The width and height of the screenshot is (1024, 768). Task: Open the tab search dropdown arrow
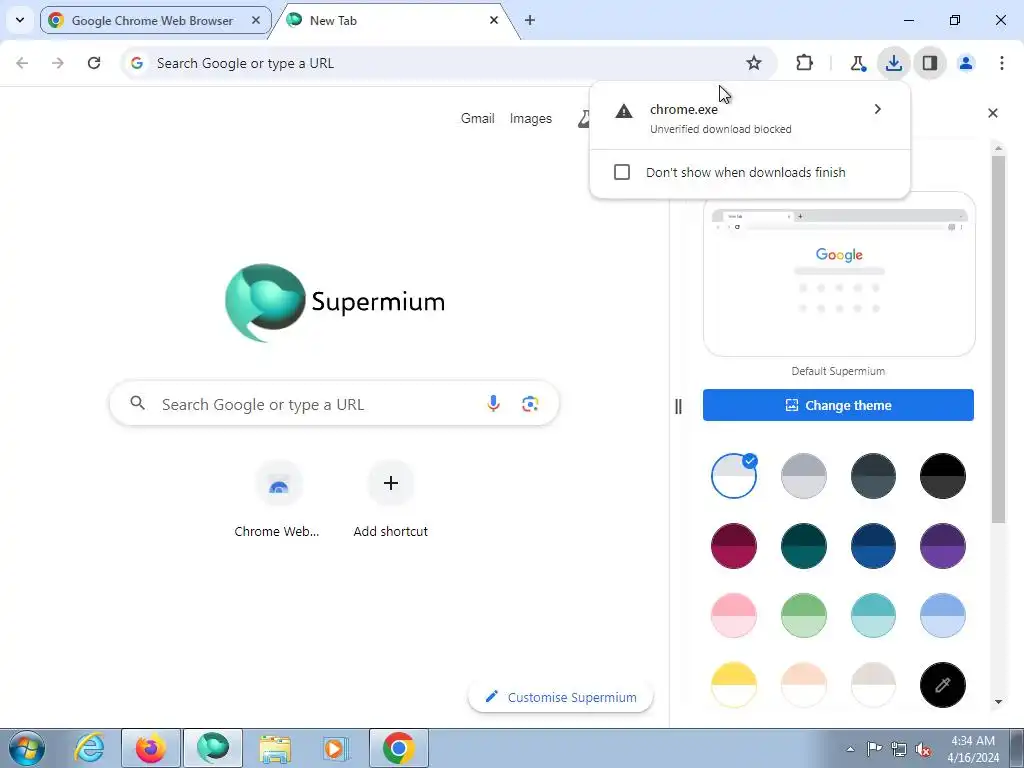[x=20, y=20]
